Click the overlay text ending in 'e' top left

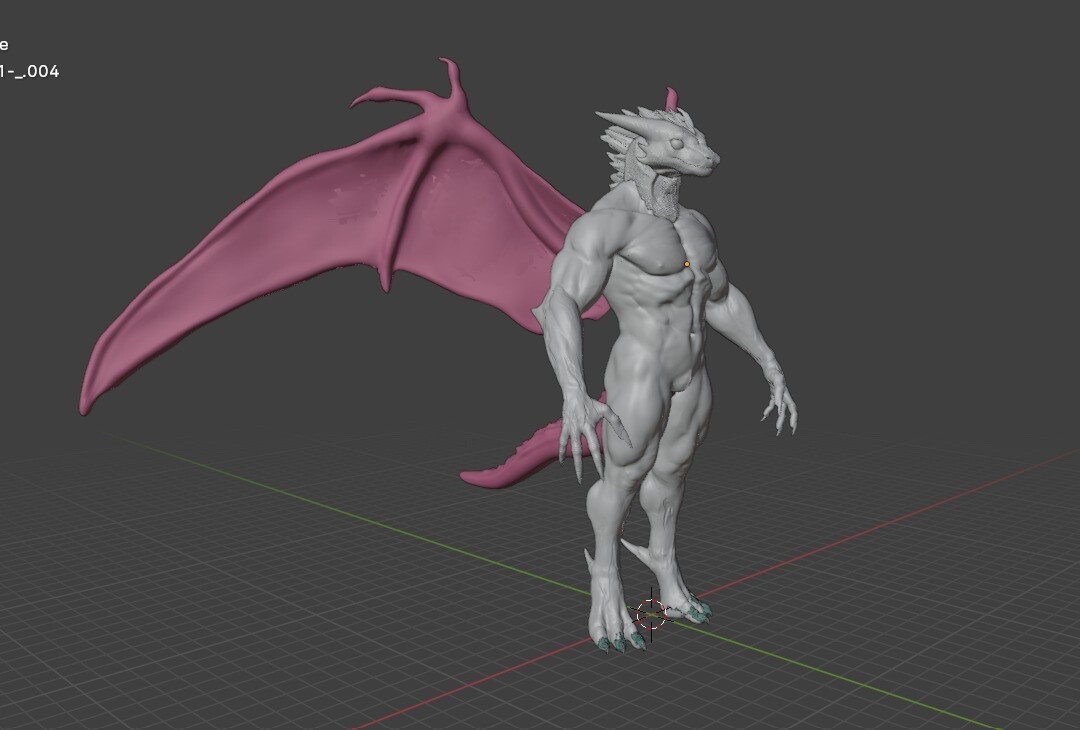[x=5, y=44]
